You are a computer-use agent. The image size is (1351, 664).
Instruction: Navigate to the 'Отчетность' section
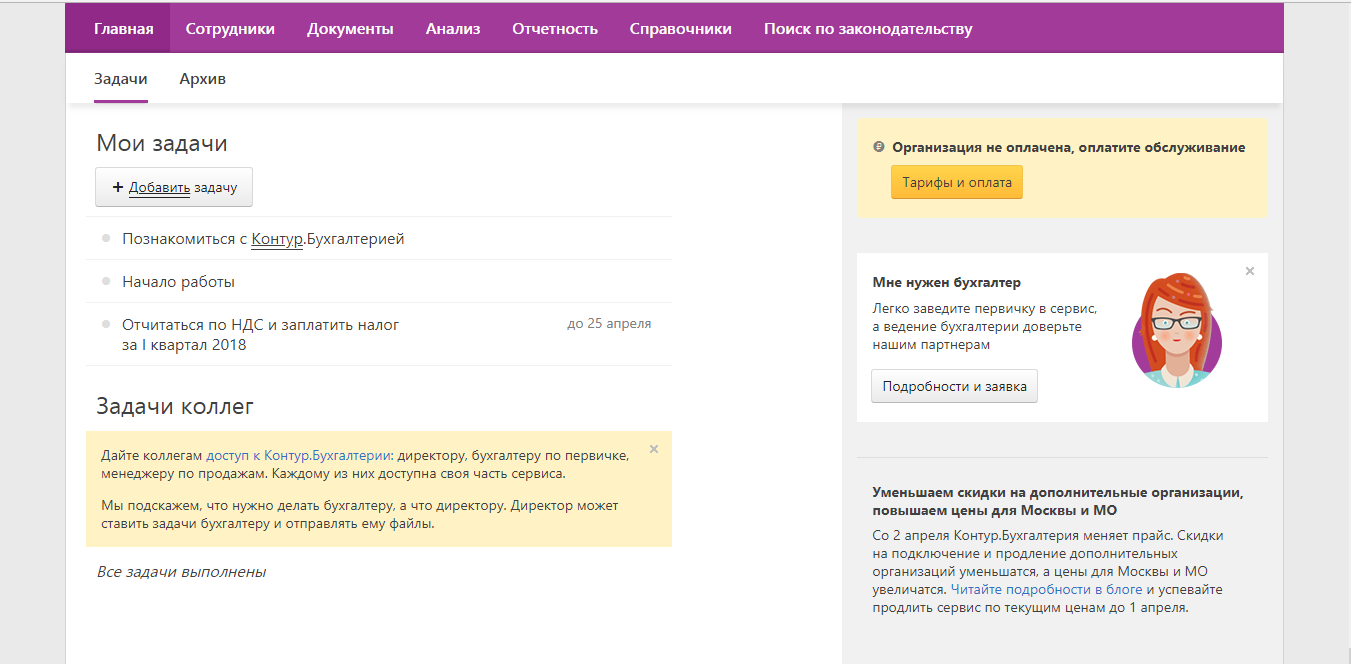click(x=555, y=29)
